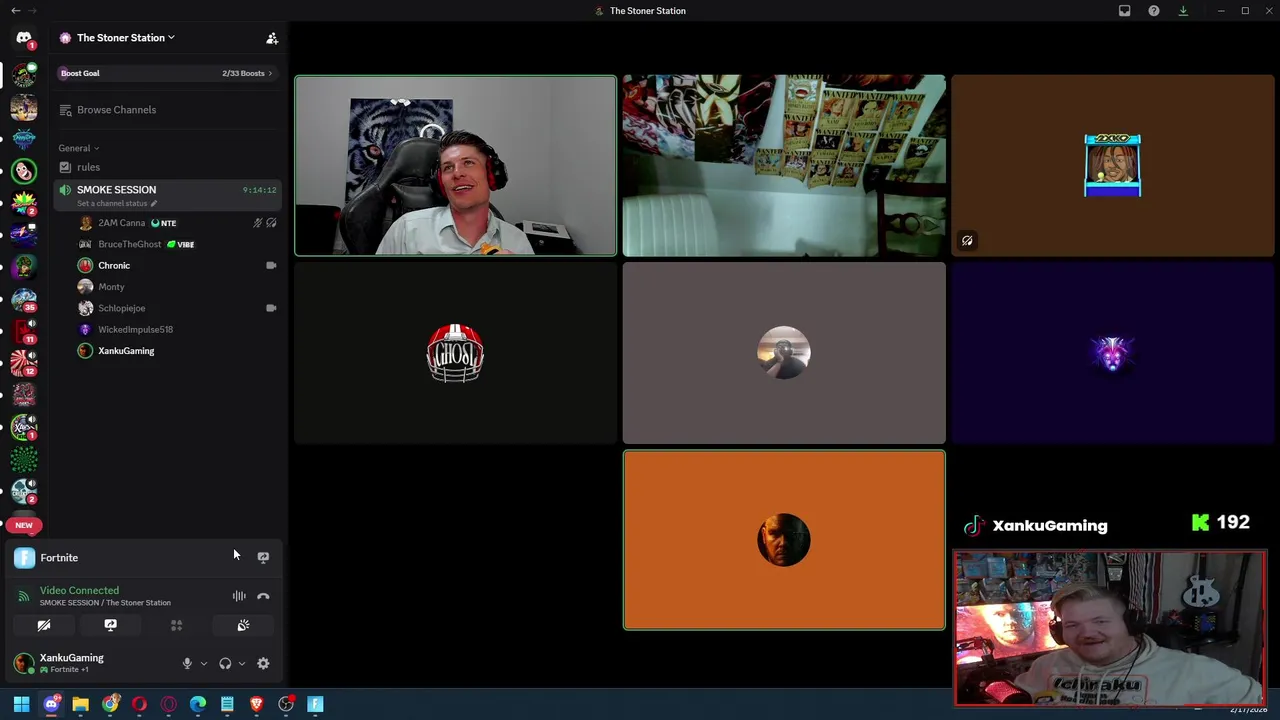Open Microsoft Edge from the taskbar
This screenshot has height=720, width=1280.
pos(198,704)
